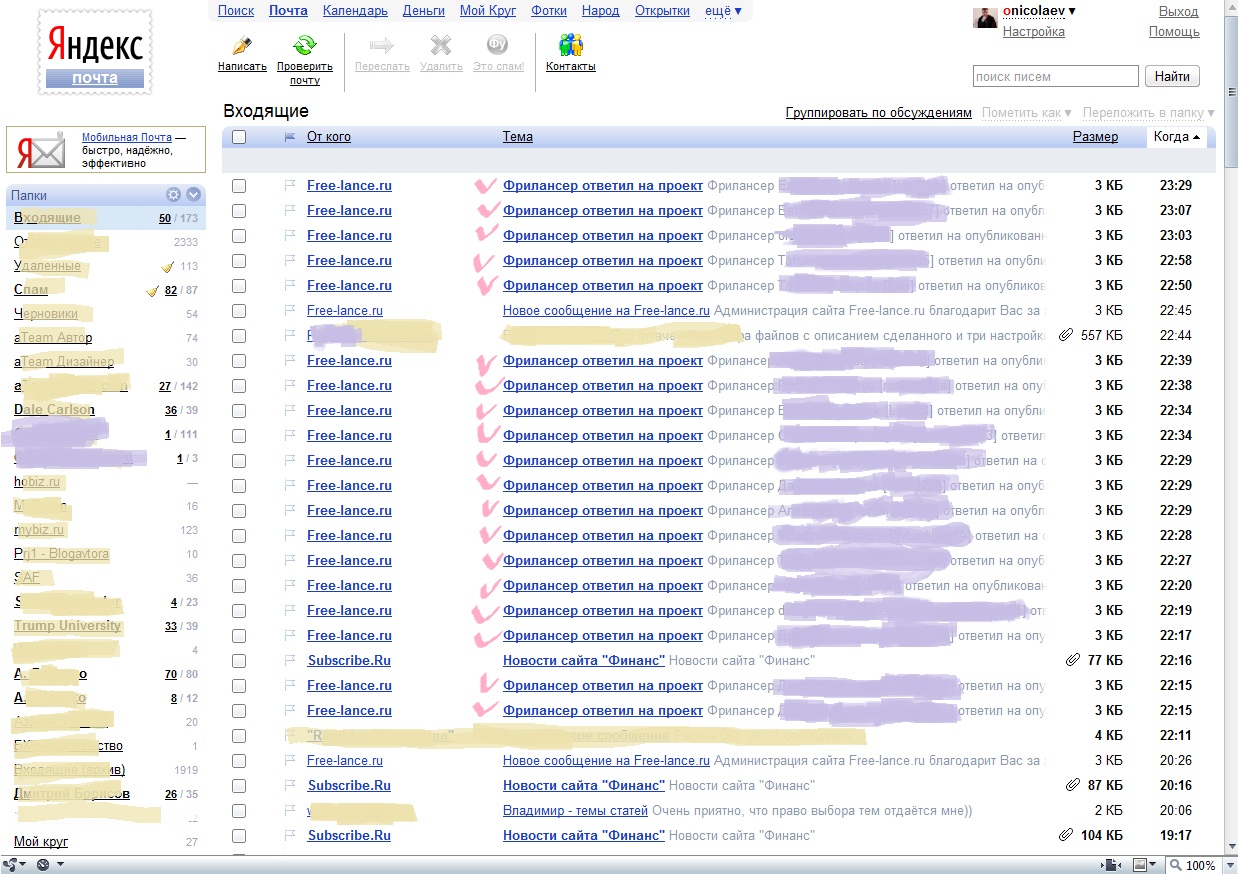This screenshot has width=1238, height=874.
Task: Go to Деньги in the top navigation
Action: pyautogui.click(x=423, y=11)
